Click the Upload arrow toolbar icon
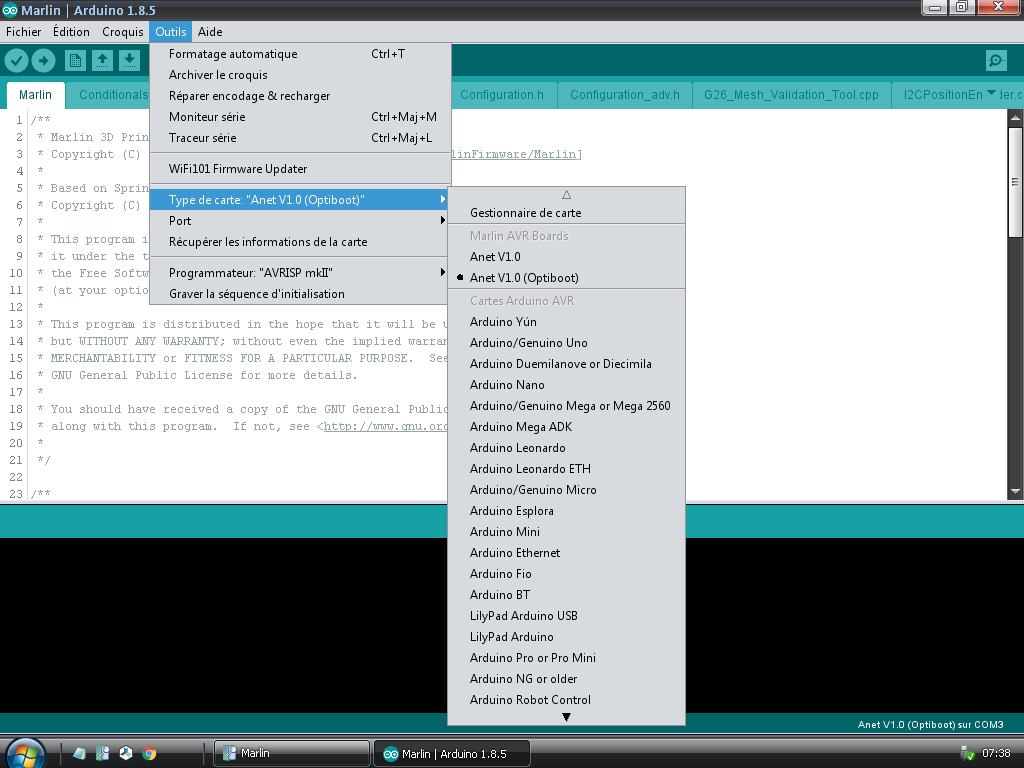 (44, 61)
